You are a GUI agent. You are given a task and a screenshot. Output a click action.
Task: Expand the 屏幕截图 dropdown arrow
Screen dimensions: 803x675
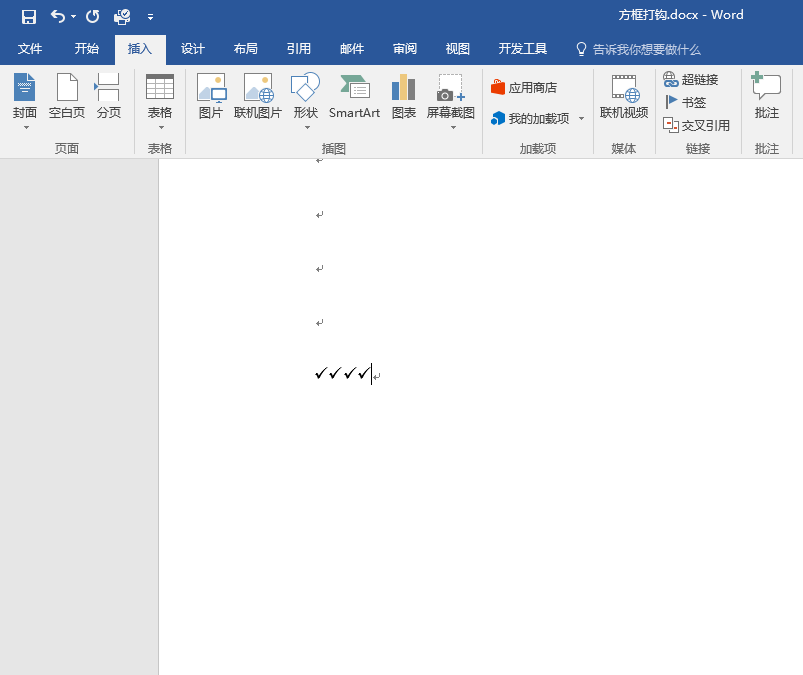[x=453, y=128]
